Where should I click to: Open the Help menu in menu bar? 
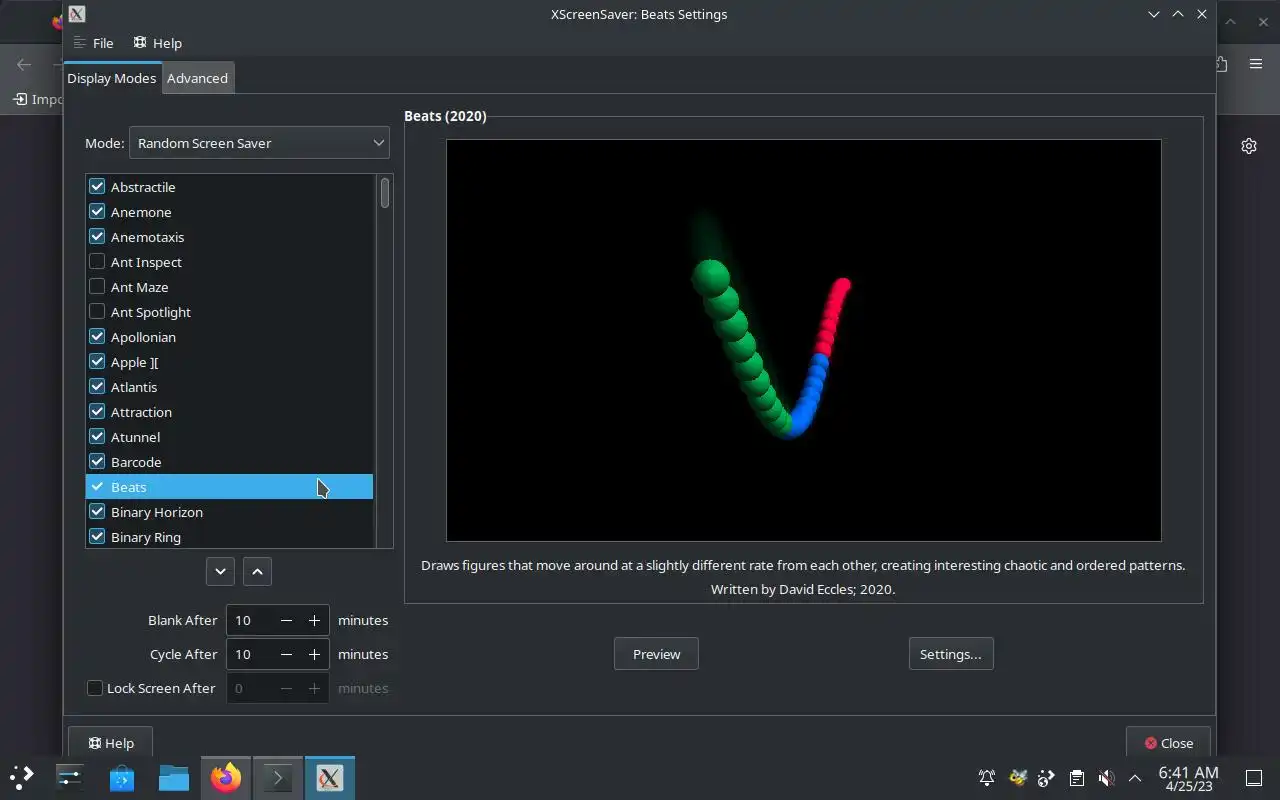(x=158, y=43)
